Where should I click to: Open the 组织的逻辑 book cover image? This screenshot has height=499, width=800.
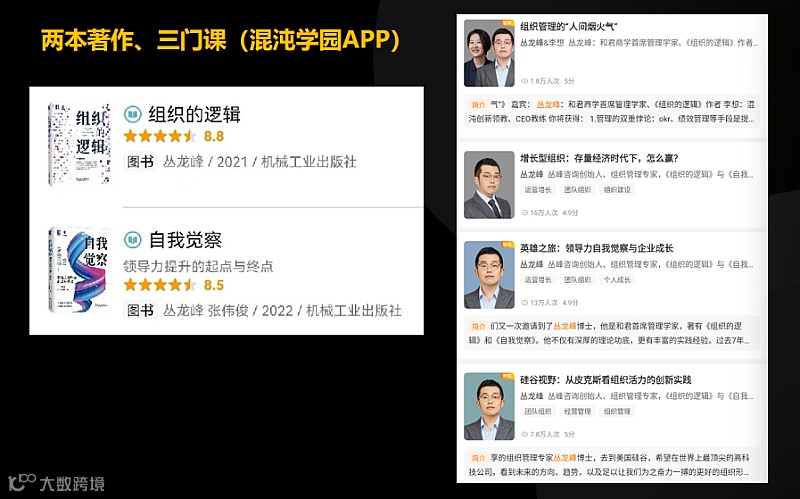79,143
